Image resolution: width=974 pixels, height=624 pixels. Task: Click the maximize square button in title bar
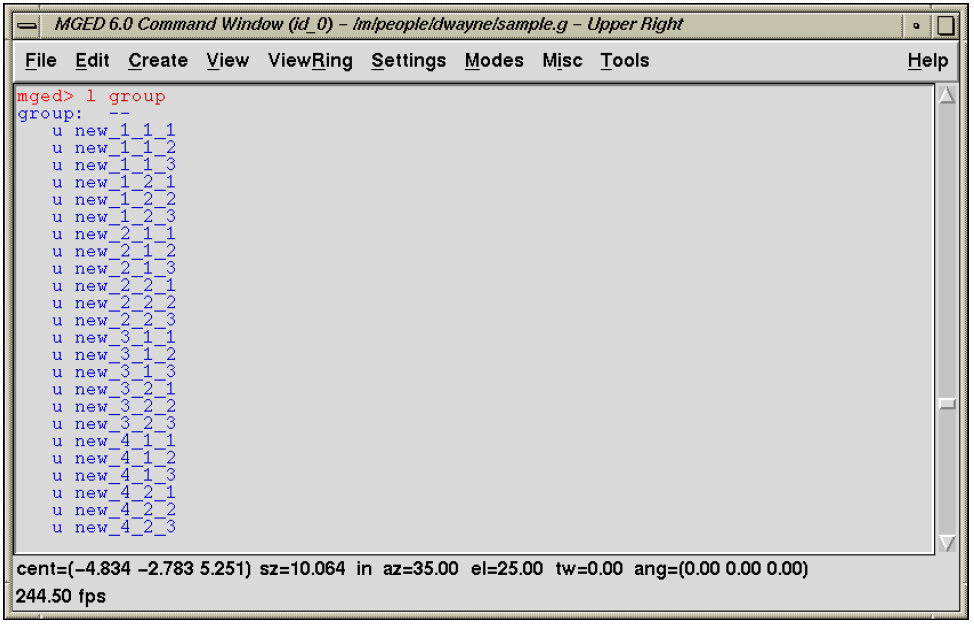[x=945, y=25]
